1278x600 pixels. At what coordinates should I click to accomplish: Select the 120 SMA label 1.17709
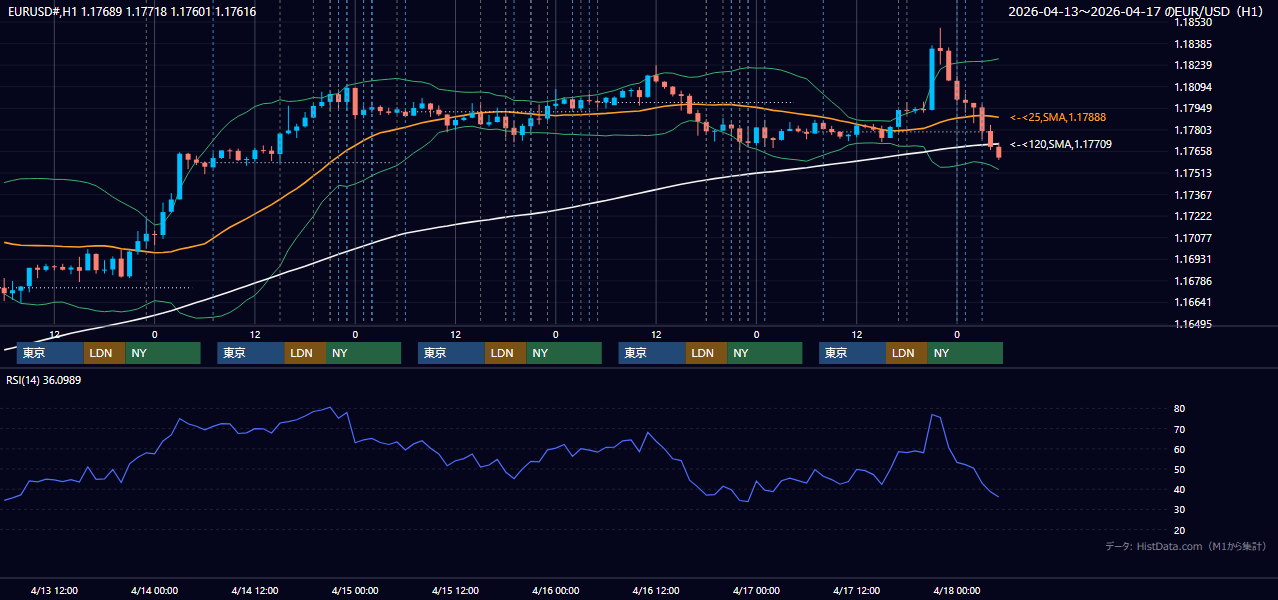tap(1061, 144)
